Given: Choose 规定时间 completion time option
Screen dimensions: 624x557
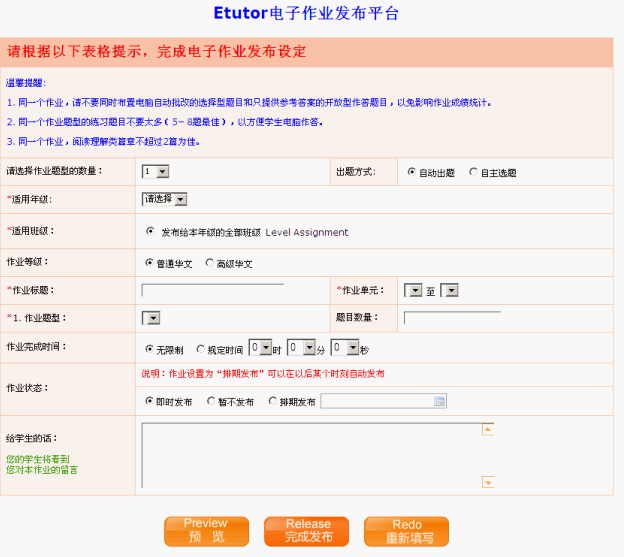Looking at the screenshot, I should 201,349.
